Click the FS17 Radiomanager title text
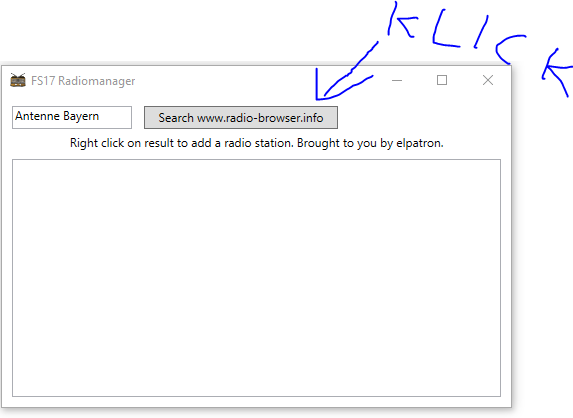Viewport: 573px width, 418px height. point(83,81)
